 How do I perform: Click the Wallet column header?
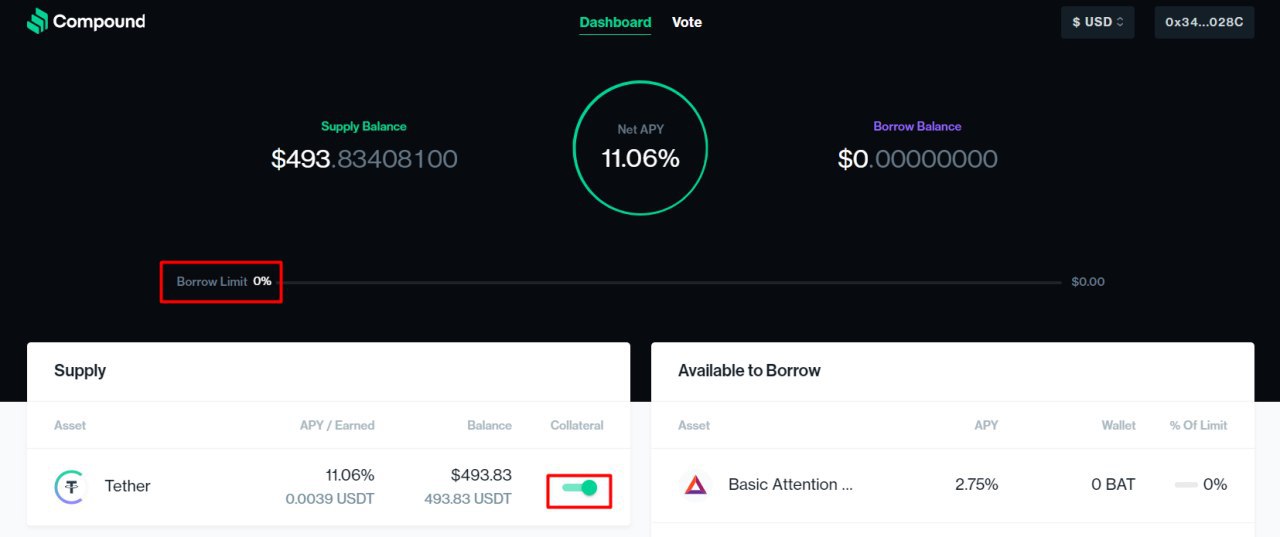1119,426
